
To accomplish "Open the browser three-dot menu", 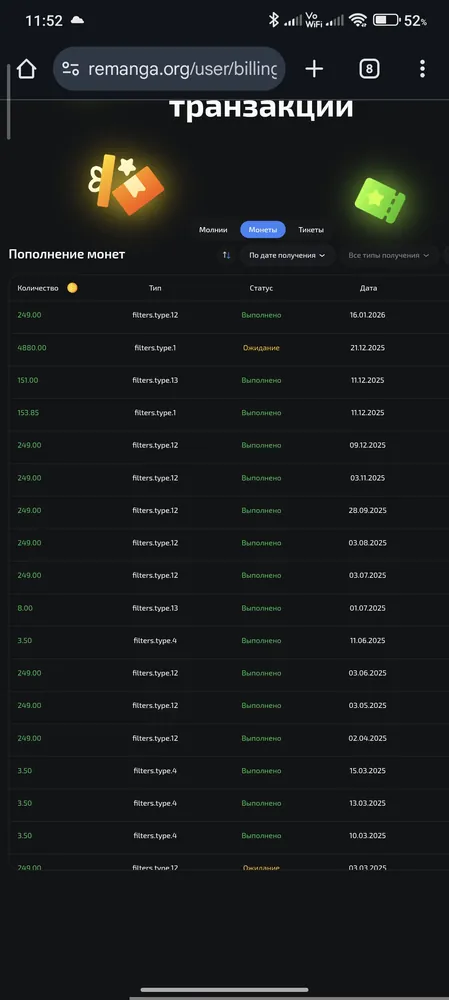I will click(x=422, y=69).
